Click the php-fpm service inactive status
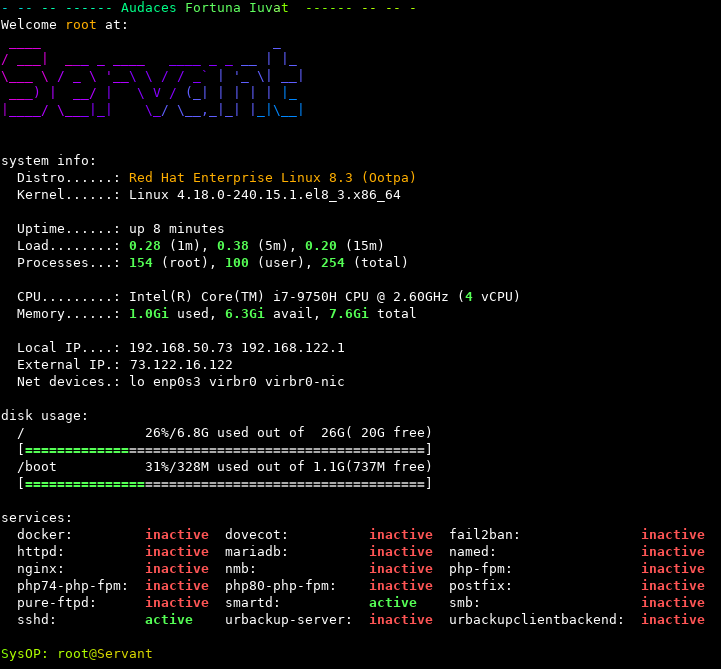The image size is (721, 669). point(673,569)
